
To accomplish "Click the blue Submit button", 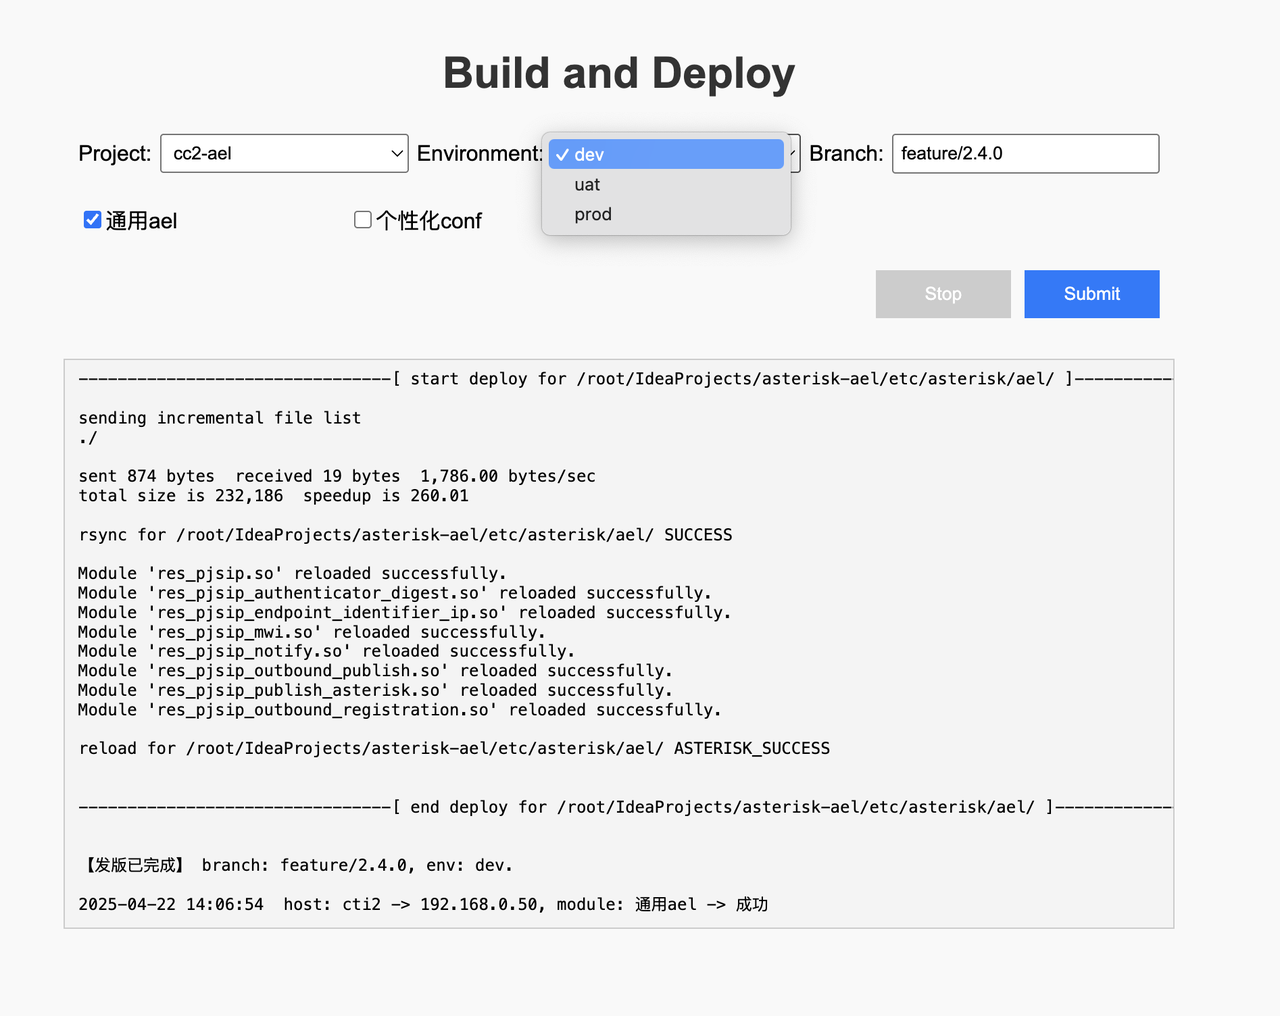I will tap(1091, 294).
